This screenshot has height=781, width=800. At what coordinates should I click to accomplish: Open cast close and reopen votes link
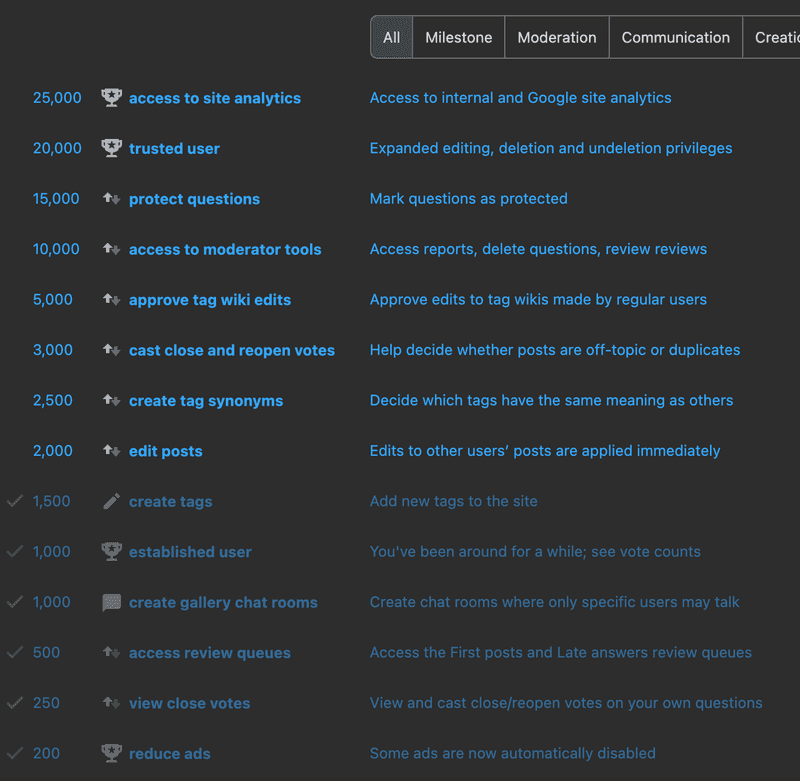pyautogui.click(x=232, y=350)
